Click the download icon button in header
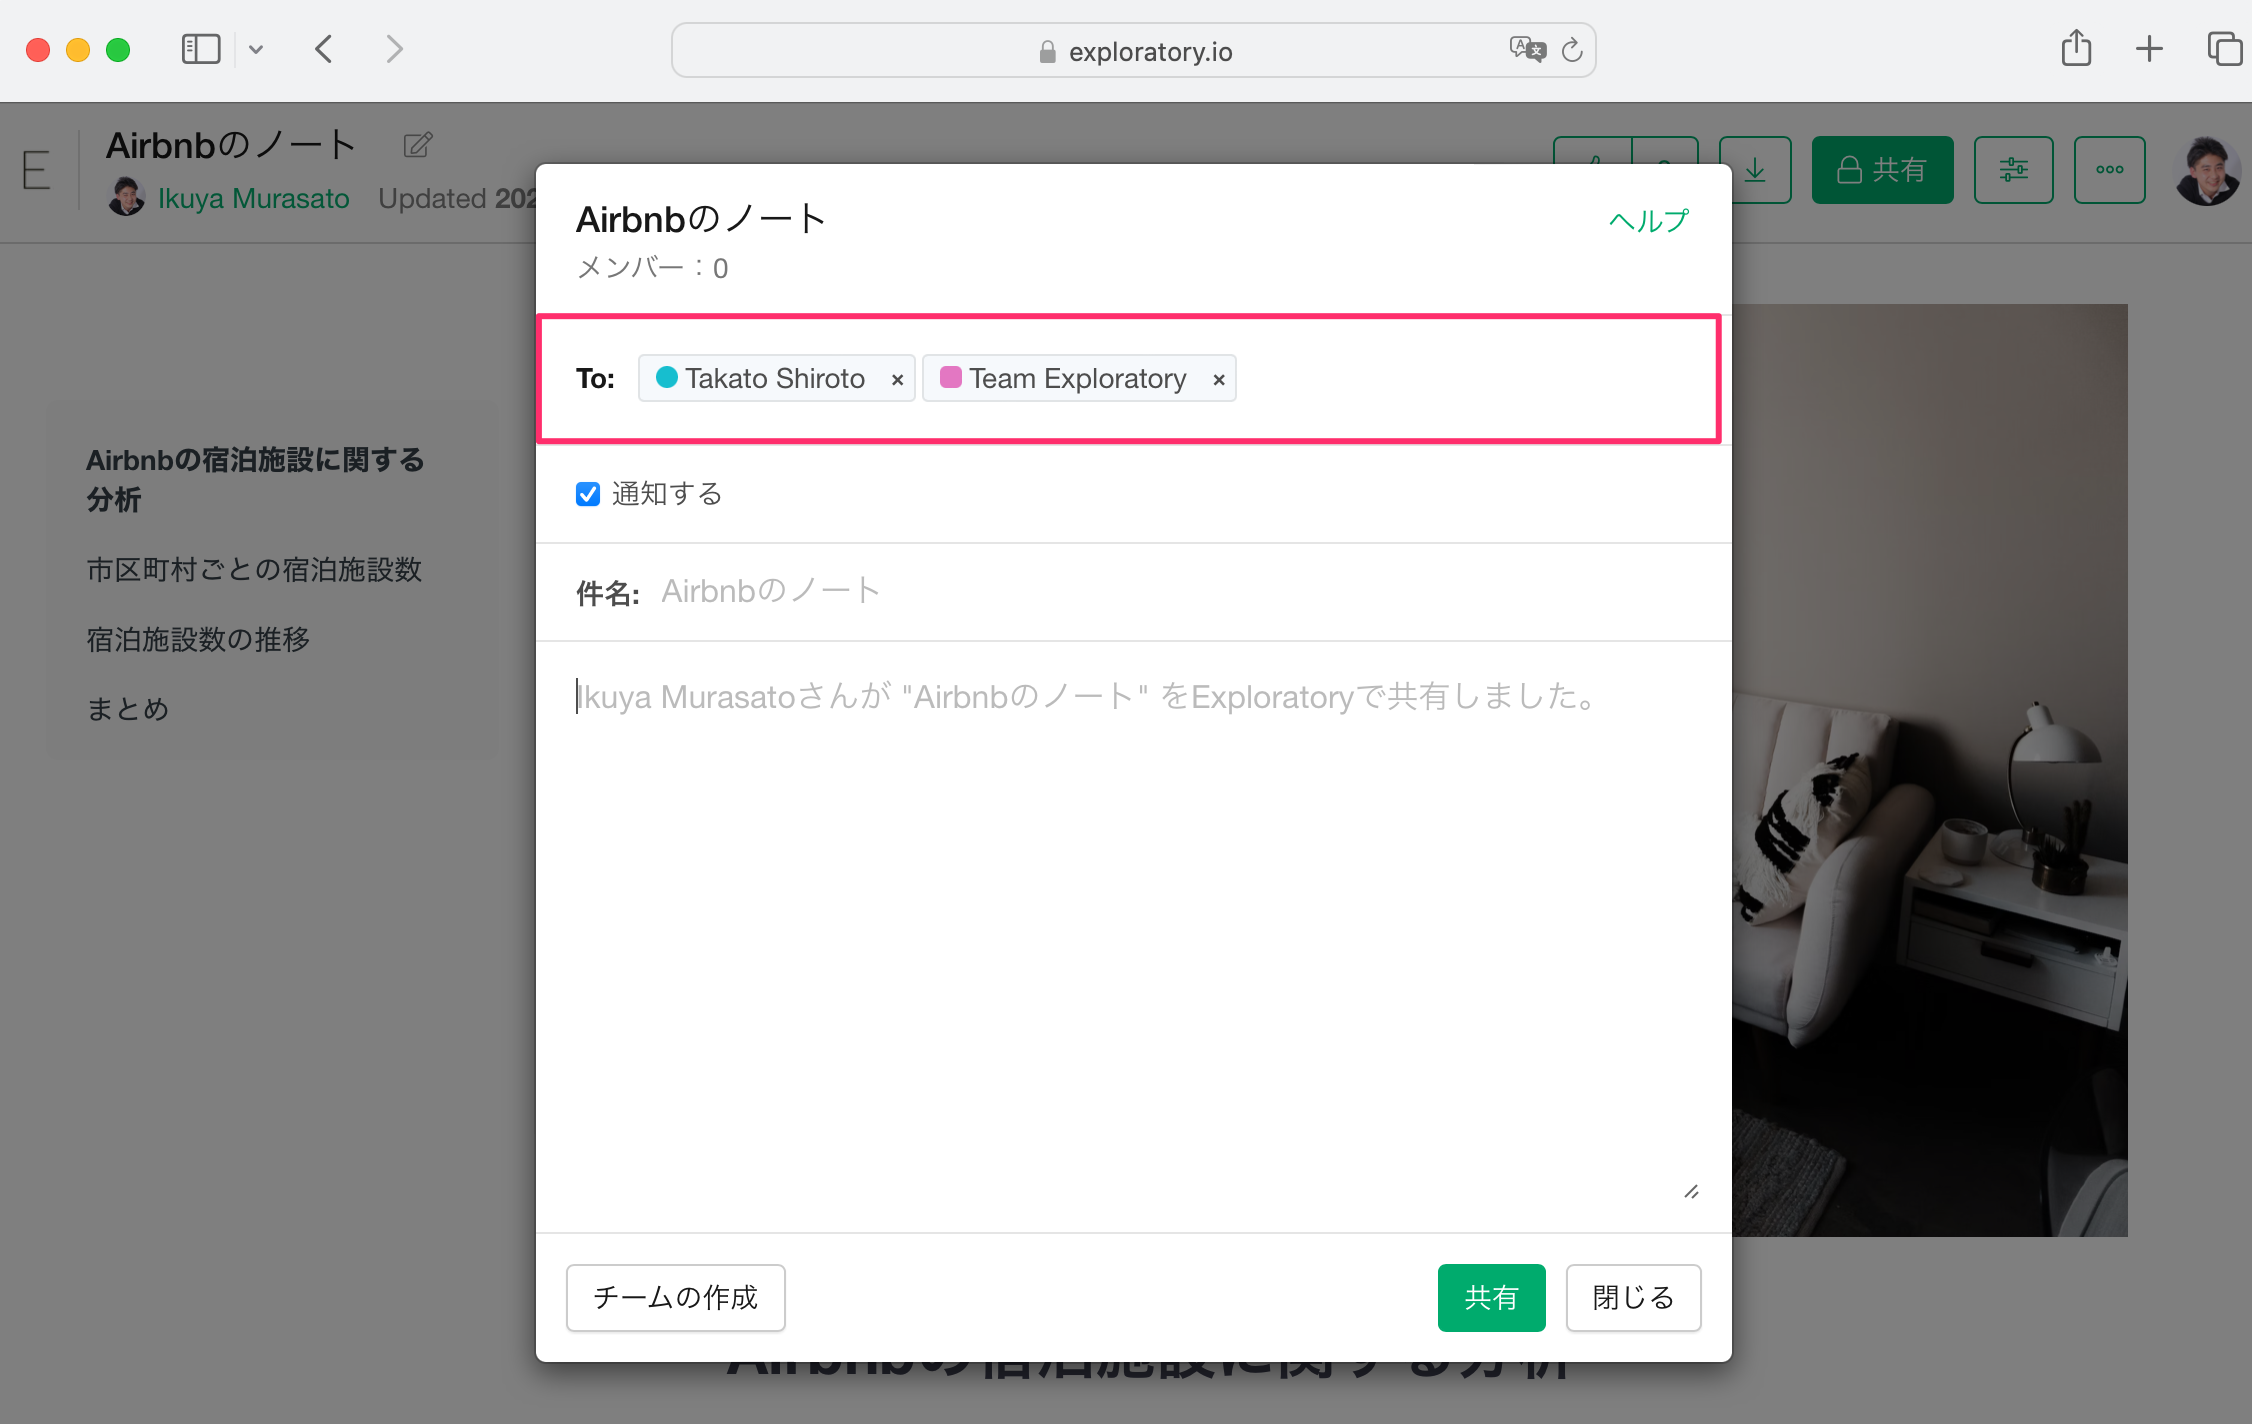This screenshot has width=2252, height=1424. coord(1755,170)
